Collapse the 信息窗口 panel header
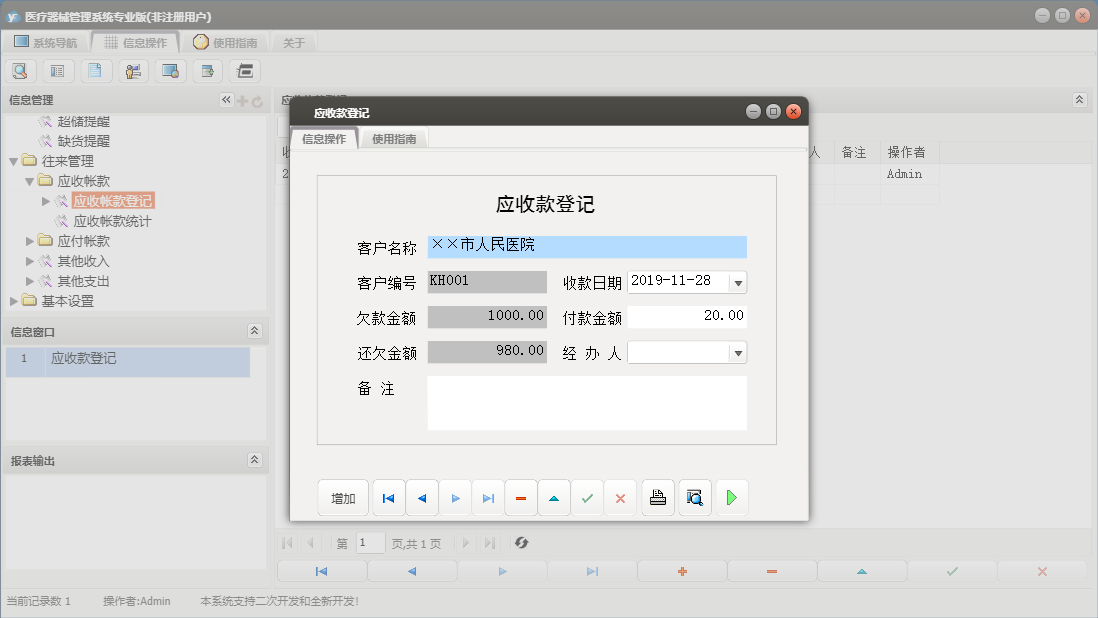 point(257,331)
